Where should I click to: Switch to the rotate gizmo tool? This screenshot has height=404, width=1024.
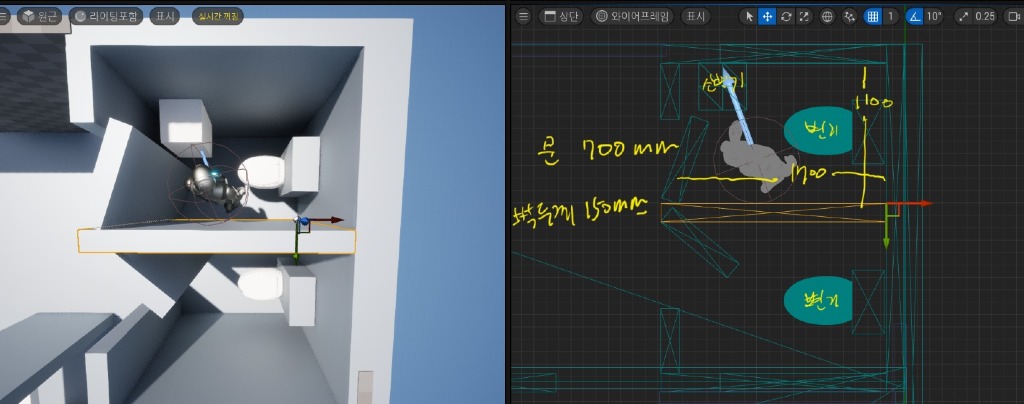[786, 17]
